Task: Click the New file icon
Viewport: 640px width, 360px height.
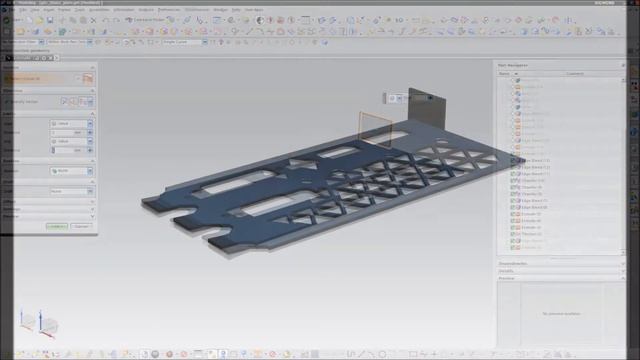Action: 29,20
